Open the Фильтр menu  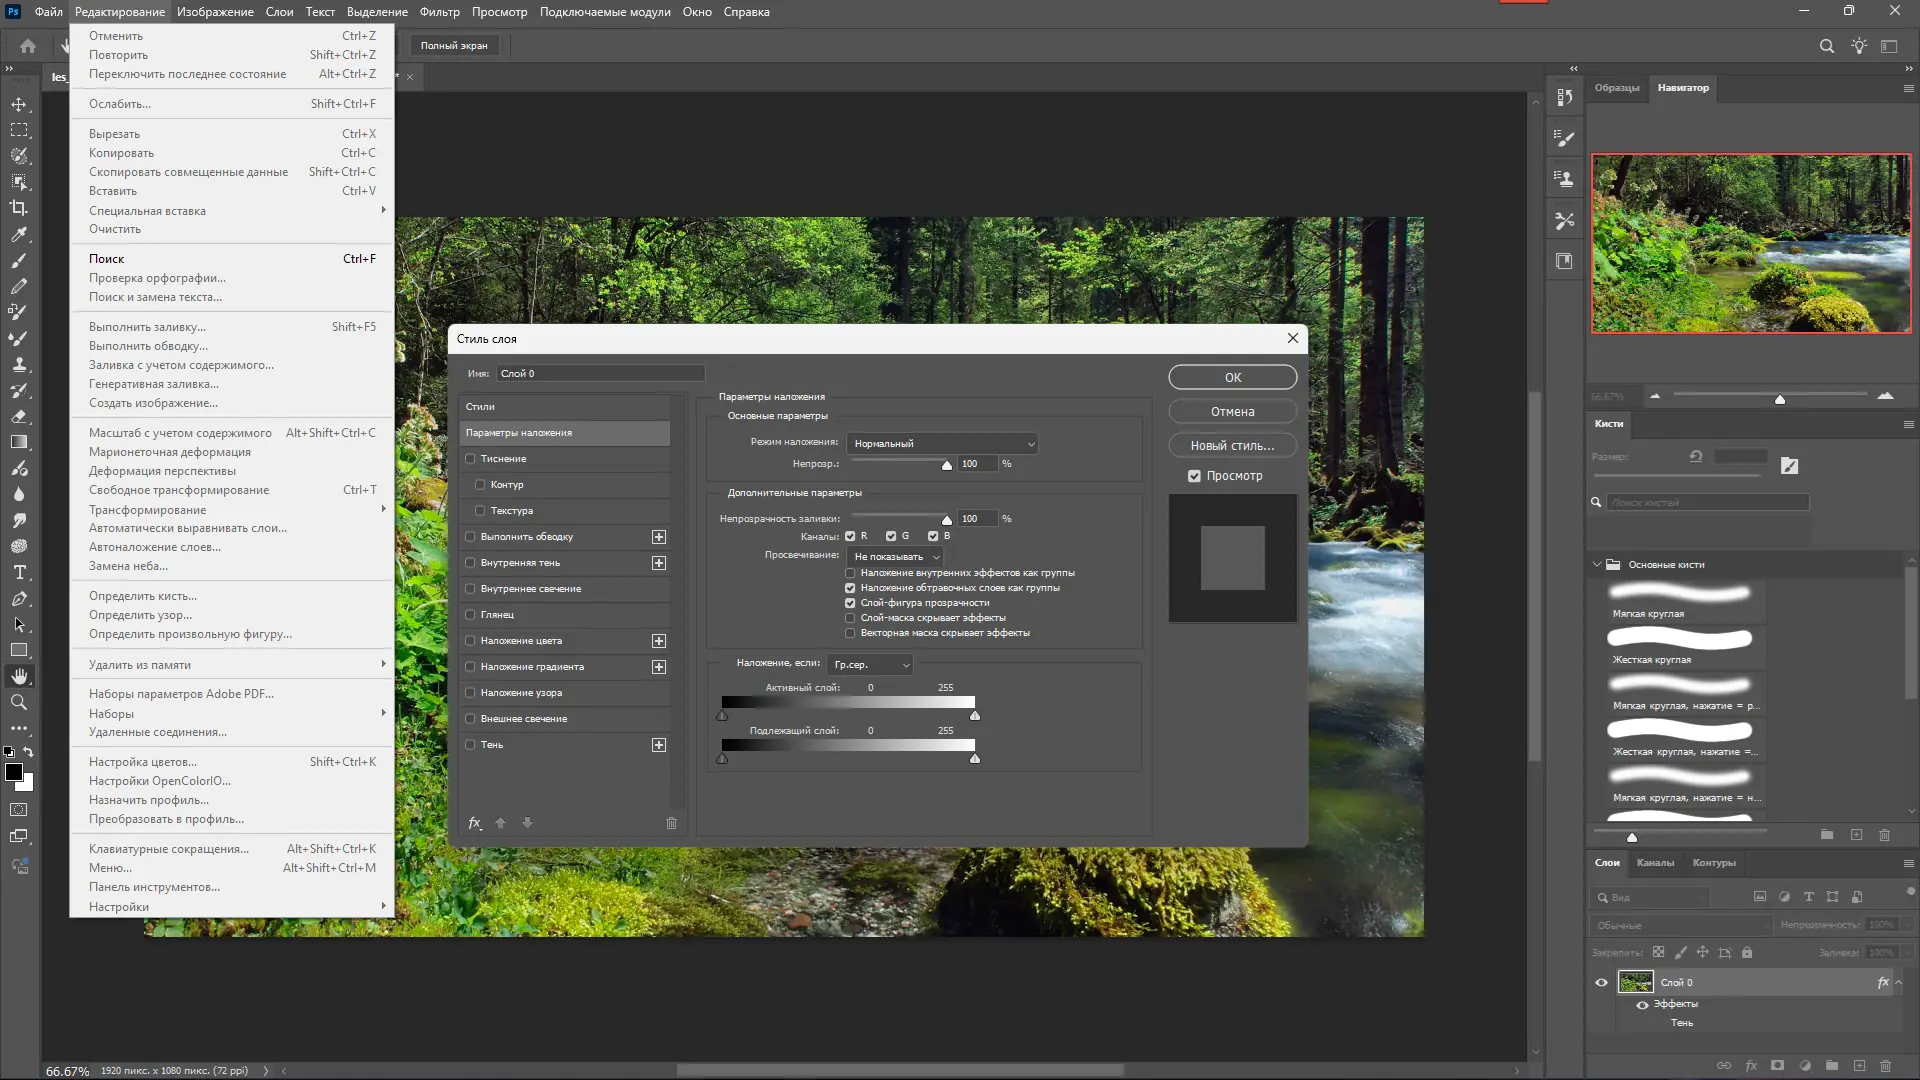coord(439,12)
